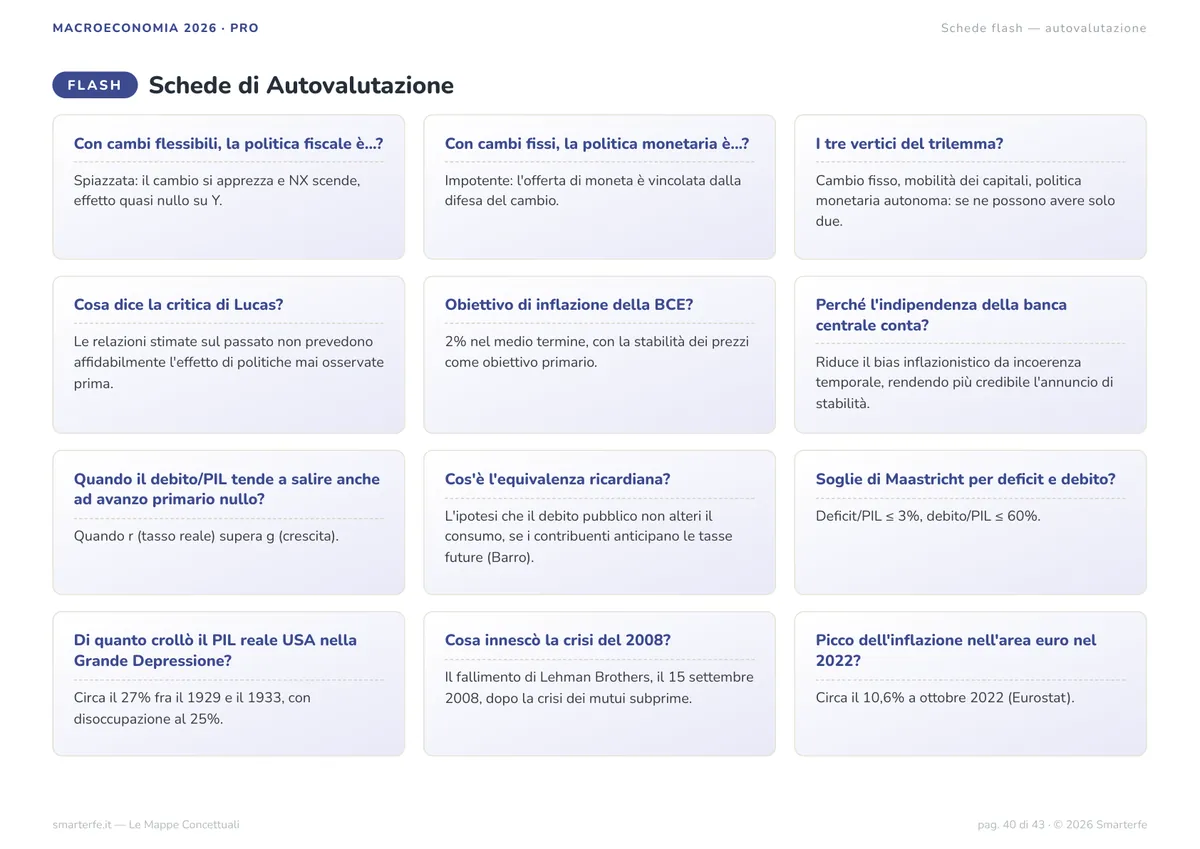
Task: Select the question "Soglie di Maastricht per deficit e debito?"
Action: (966, 479)
